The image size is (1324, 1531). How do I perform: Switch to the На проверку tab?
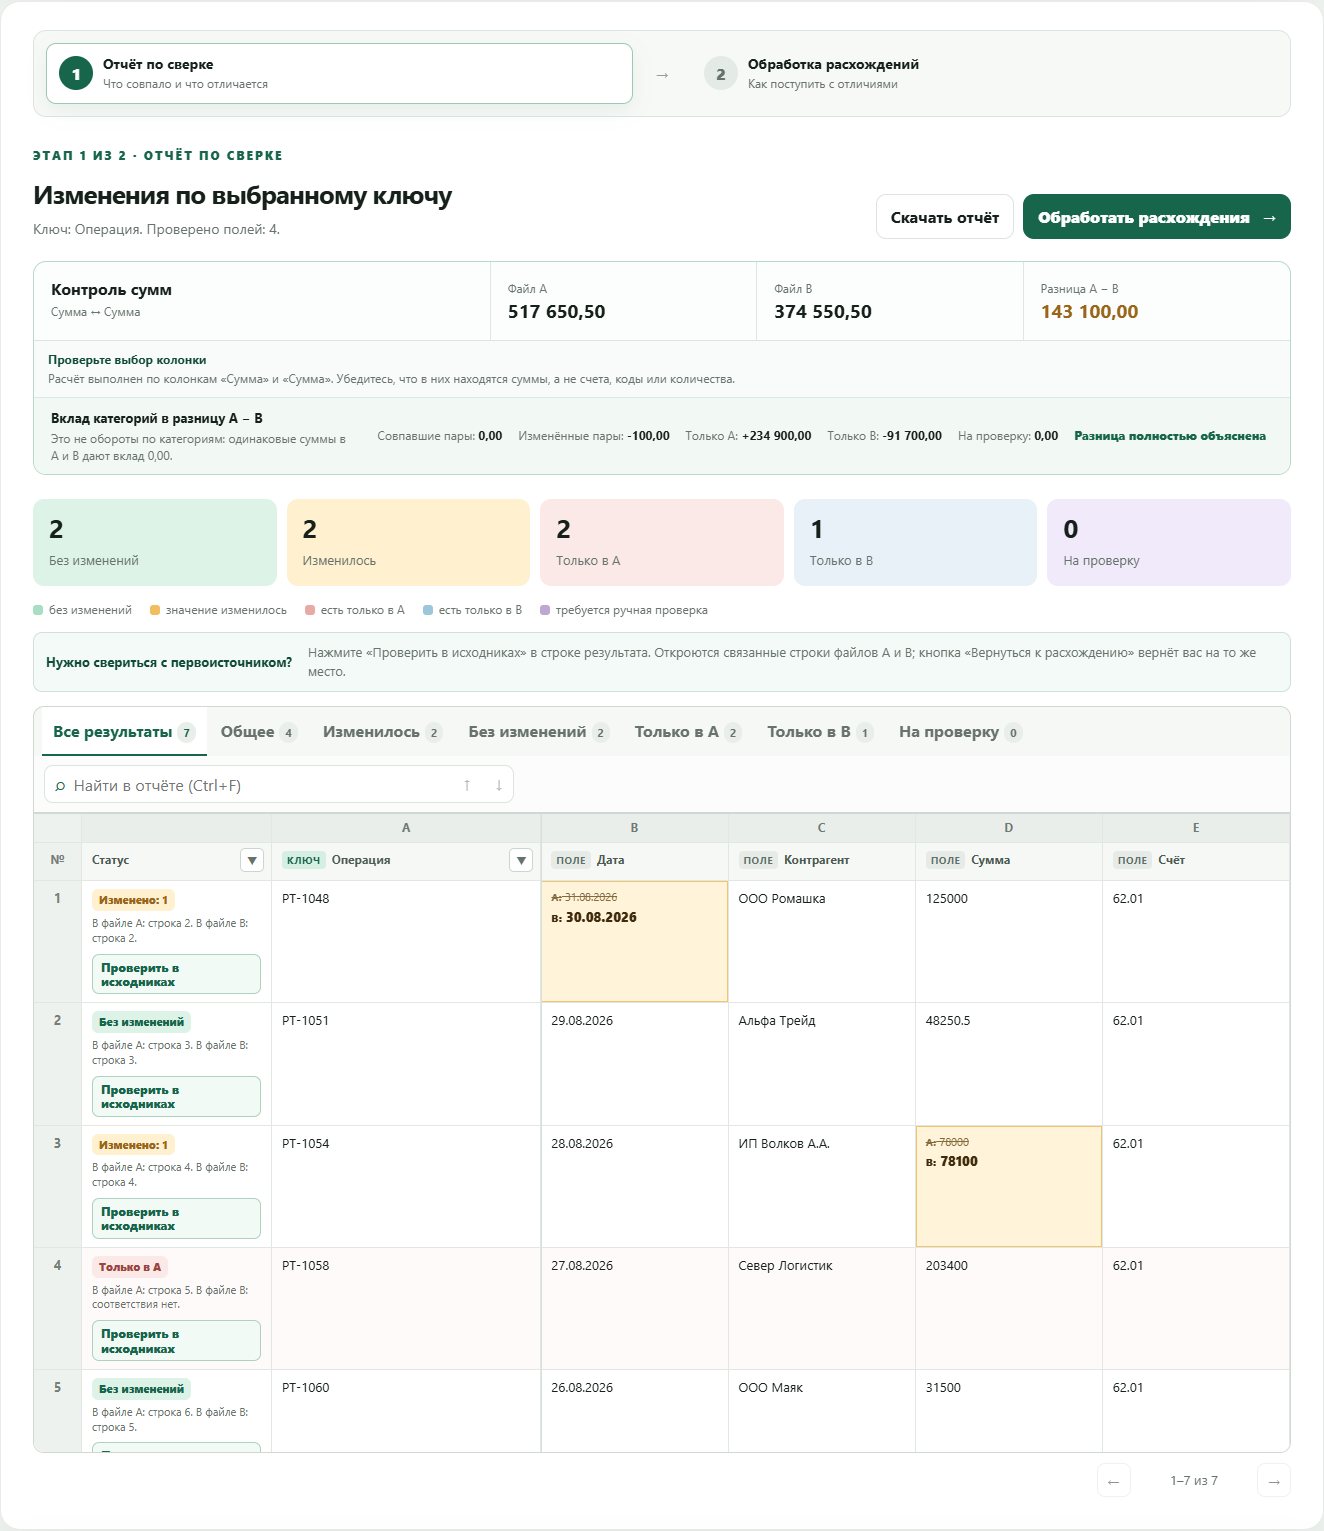coord(959,732)
